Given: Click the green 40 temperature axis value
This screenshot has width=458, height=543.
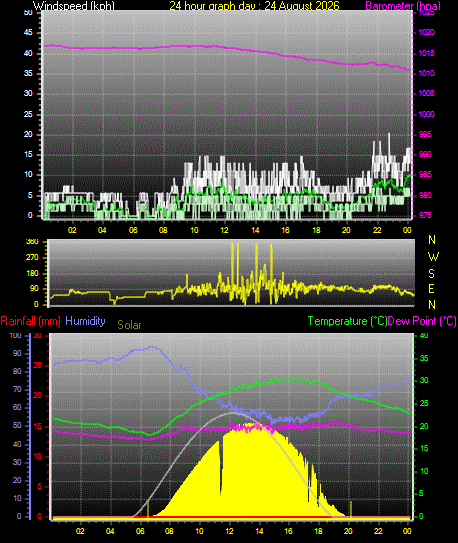Looking at the screenshot, I should point(424,335).
